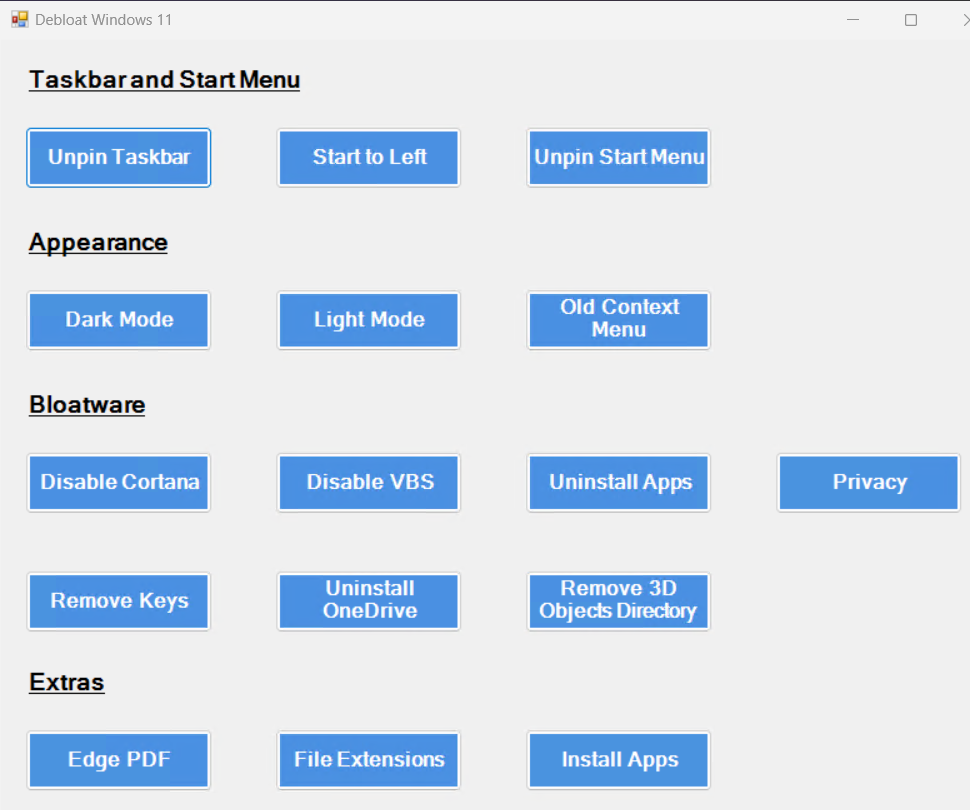Enable Dark Mode
970x810 pixels.
click(119, 320)
